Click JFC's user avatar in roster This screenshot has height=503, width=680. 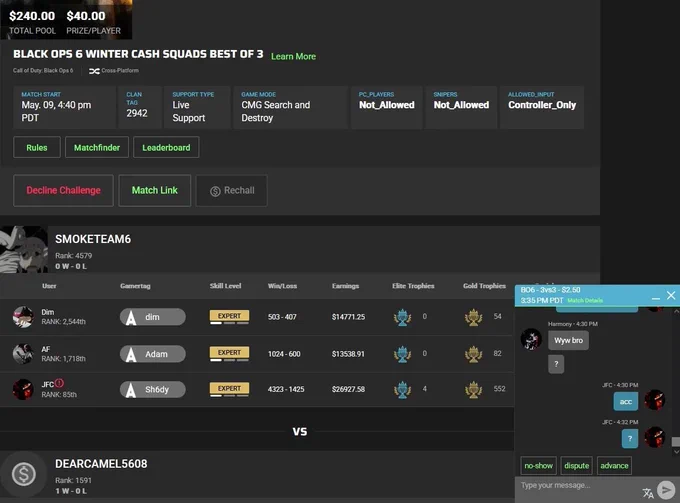coord(23,389)
